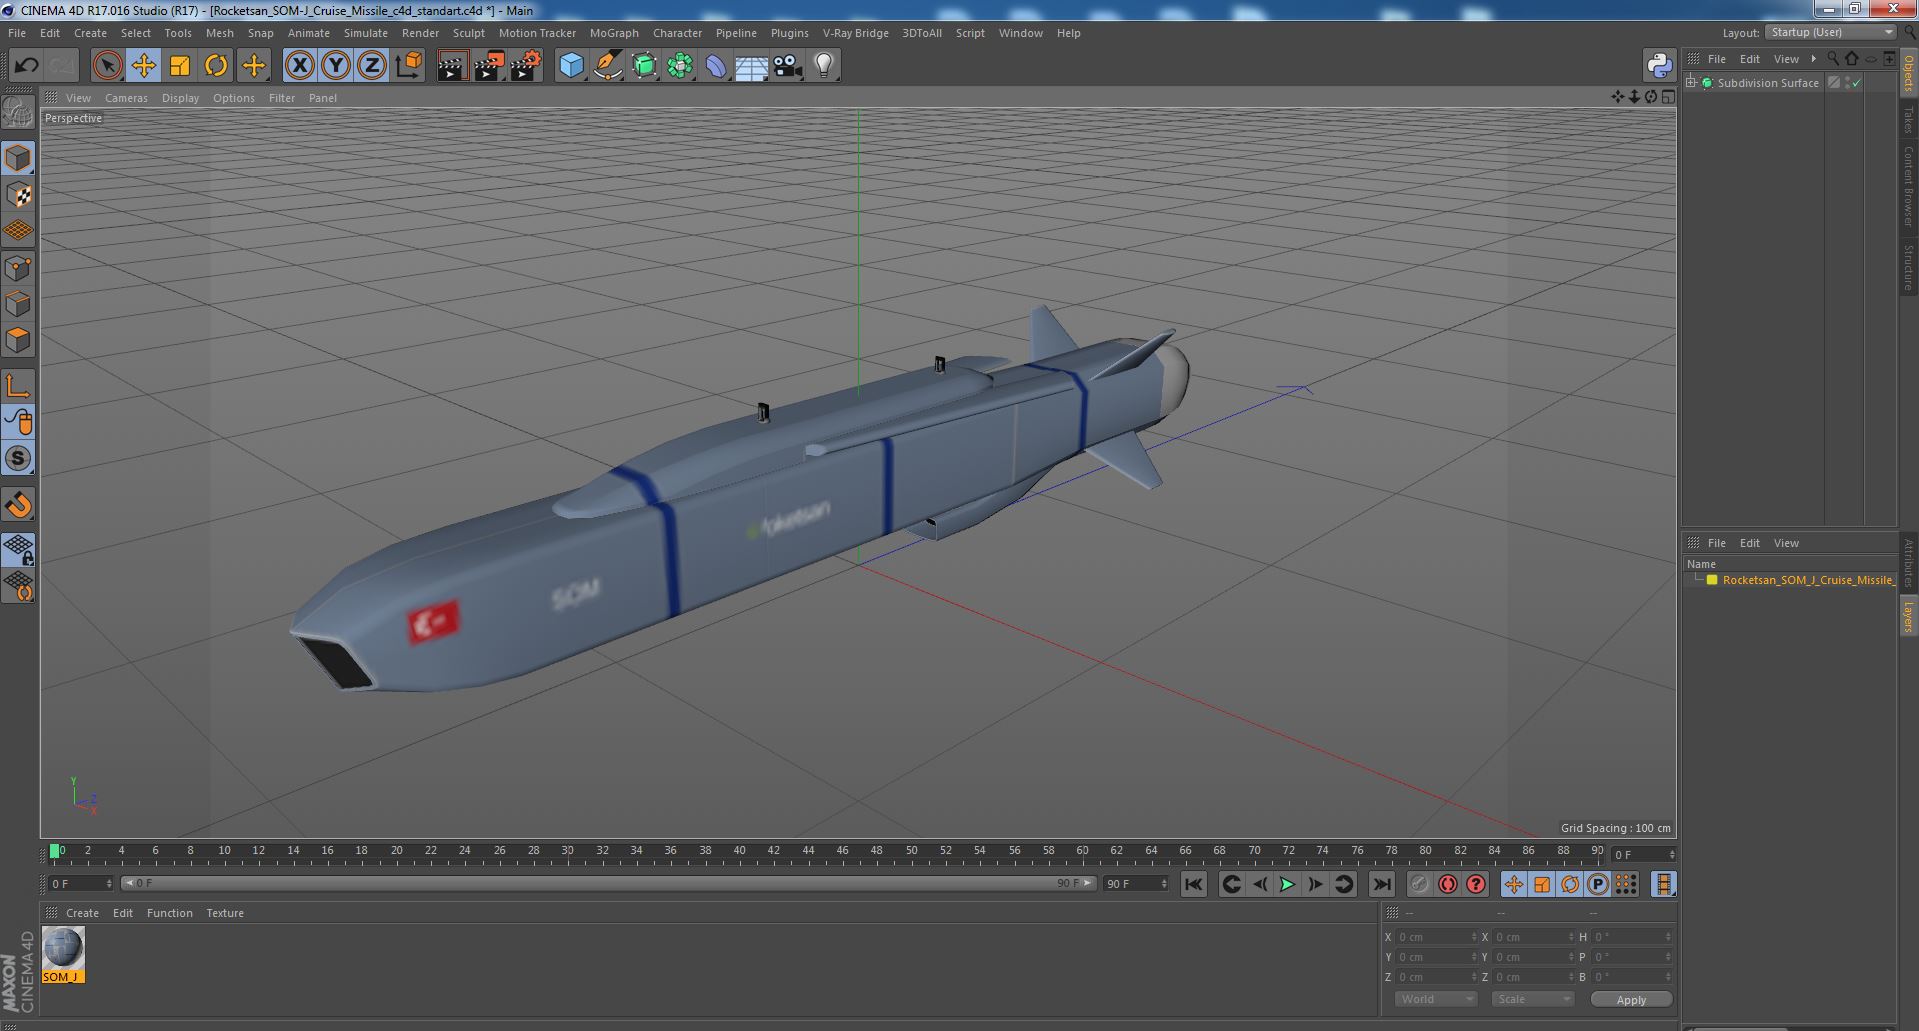Open material manager Texture menu

(225, 913)
